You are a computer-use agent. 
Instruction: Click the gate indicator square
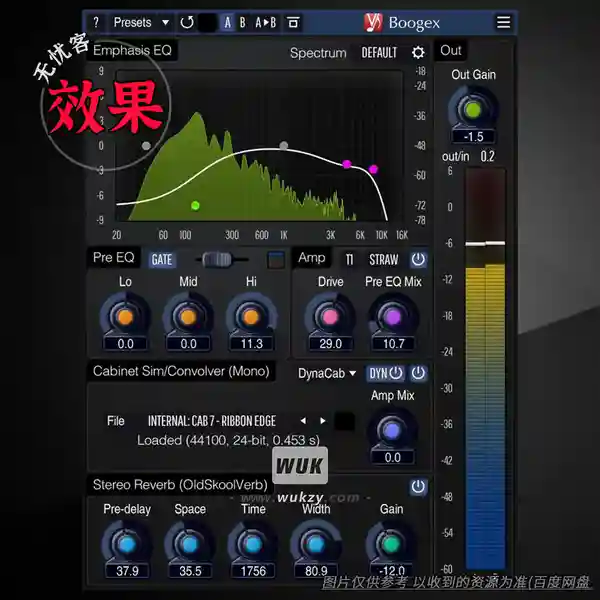click(276, 260)
